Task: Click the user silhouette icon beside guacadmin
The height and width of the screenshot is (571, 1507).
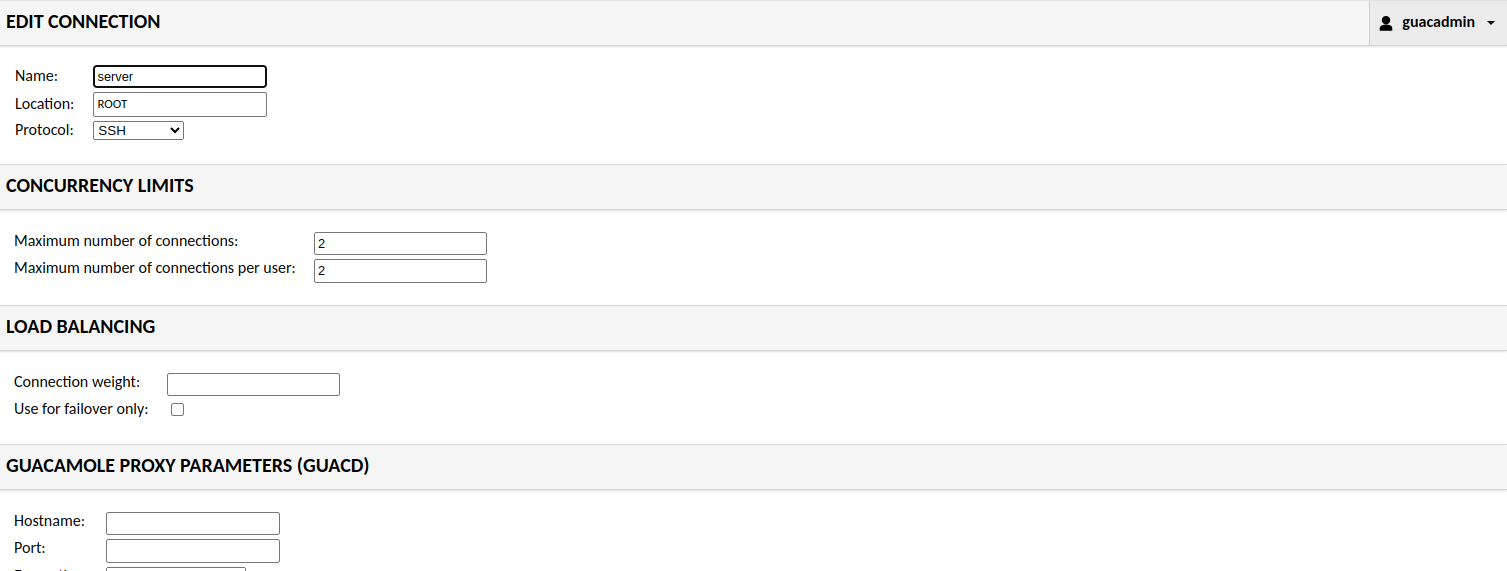Action: click(1386, 23)
